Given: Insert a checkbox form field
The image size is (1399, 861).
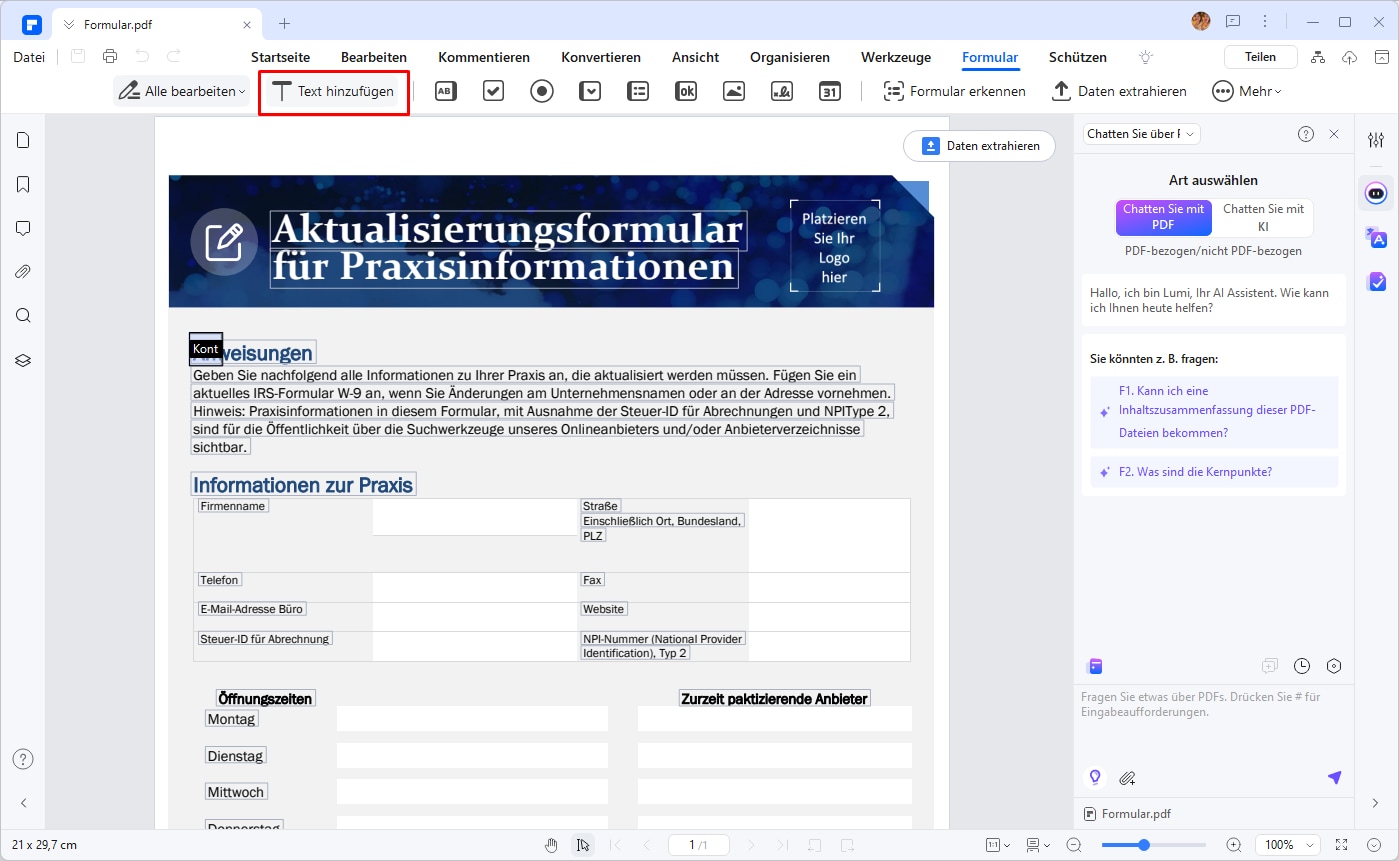Looking at the screenshot, I should pos(493,91).
